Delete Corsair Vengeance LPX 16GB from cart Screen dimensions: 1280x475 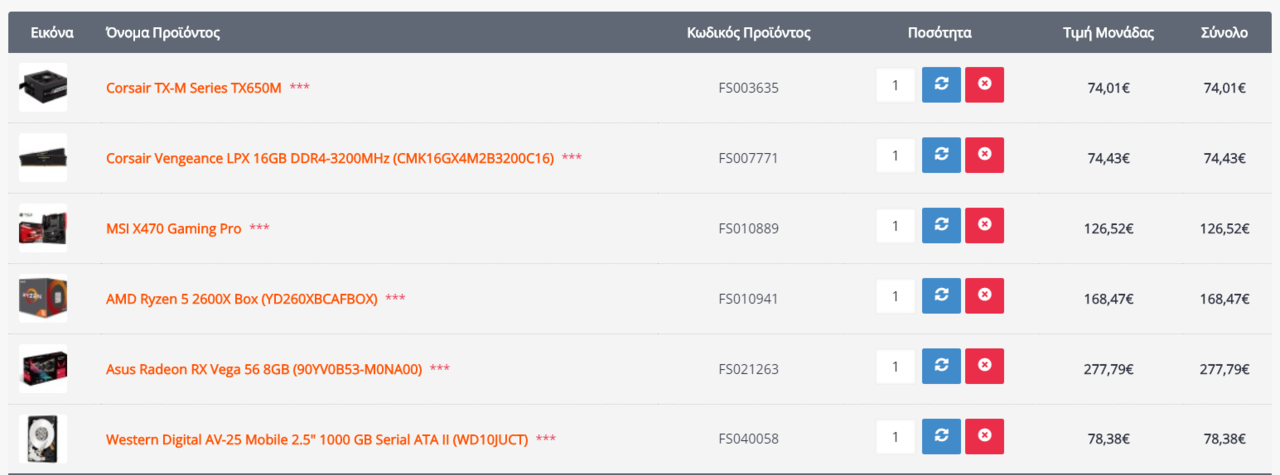pyautogui.click(x=984, y=155)
